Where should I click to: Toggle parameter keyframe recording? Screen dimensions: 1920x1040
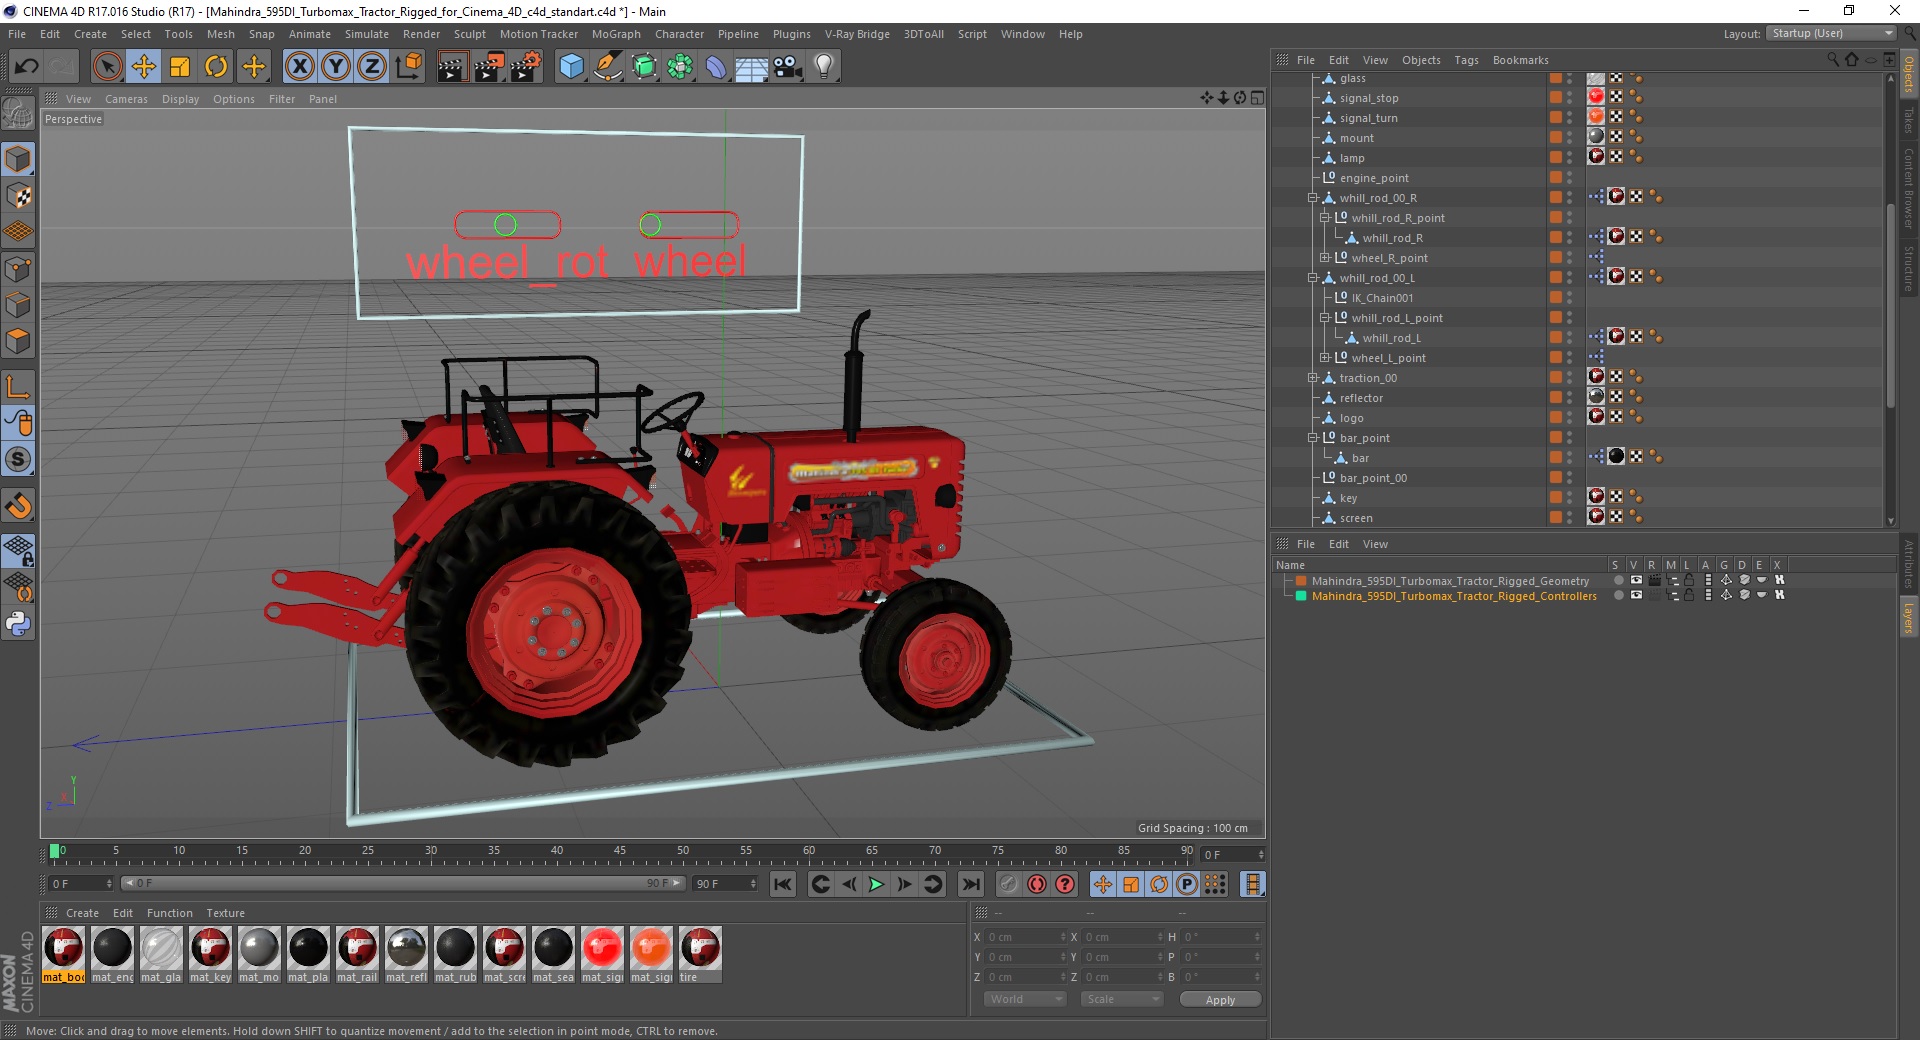pos(1187,884)
